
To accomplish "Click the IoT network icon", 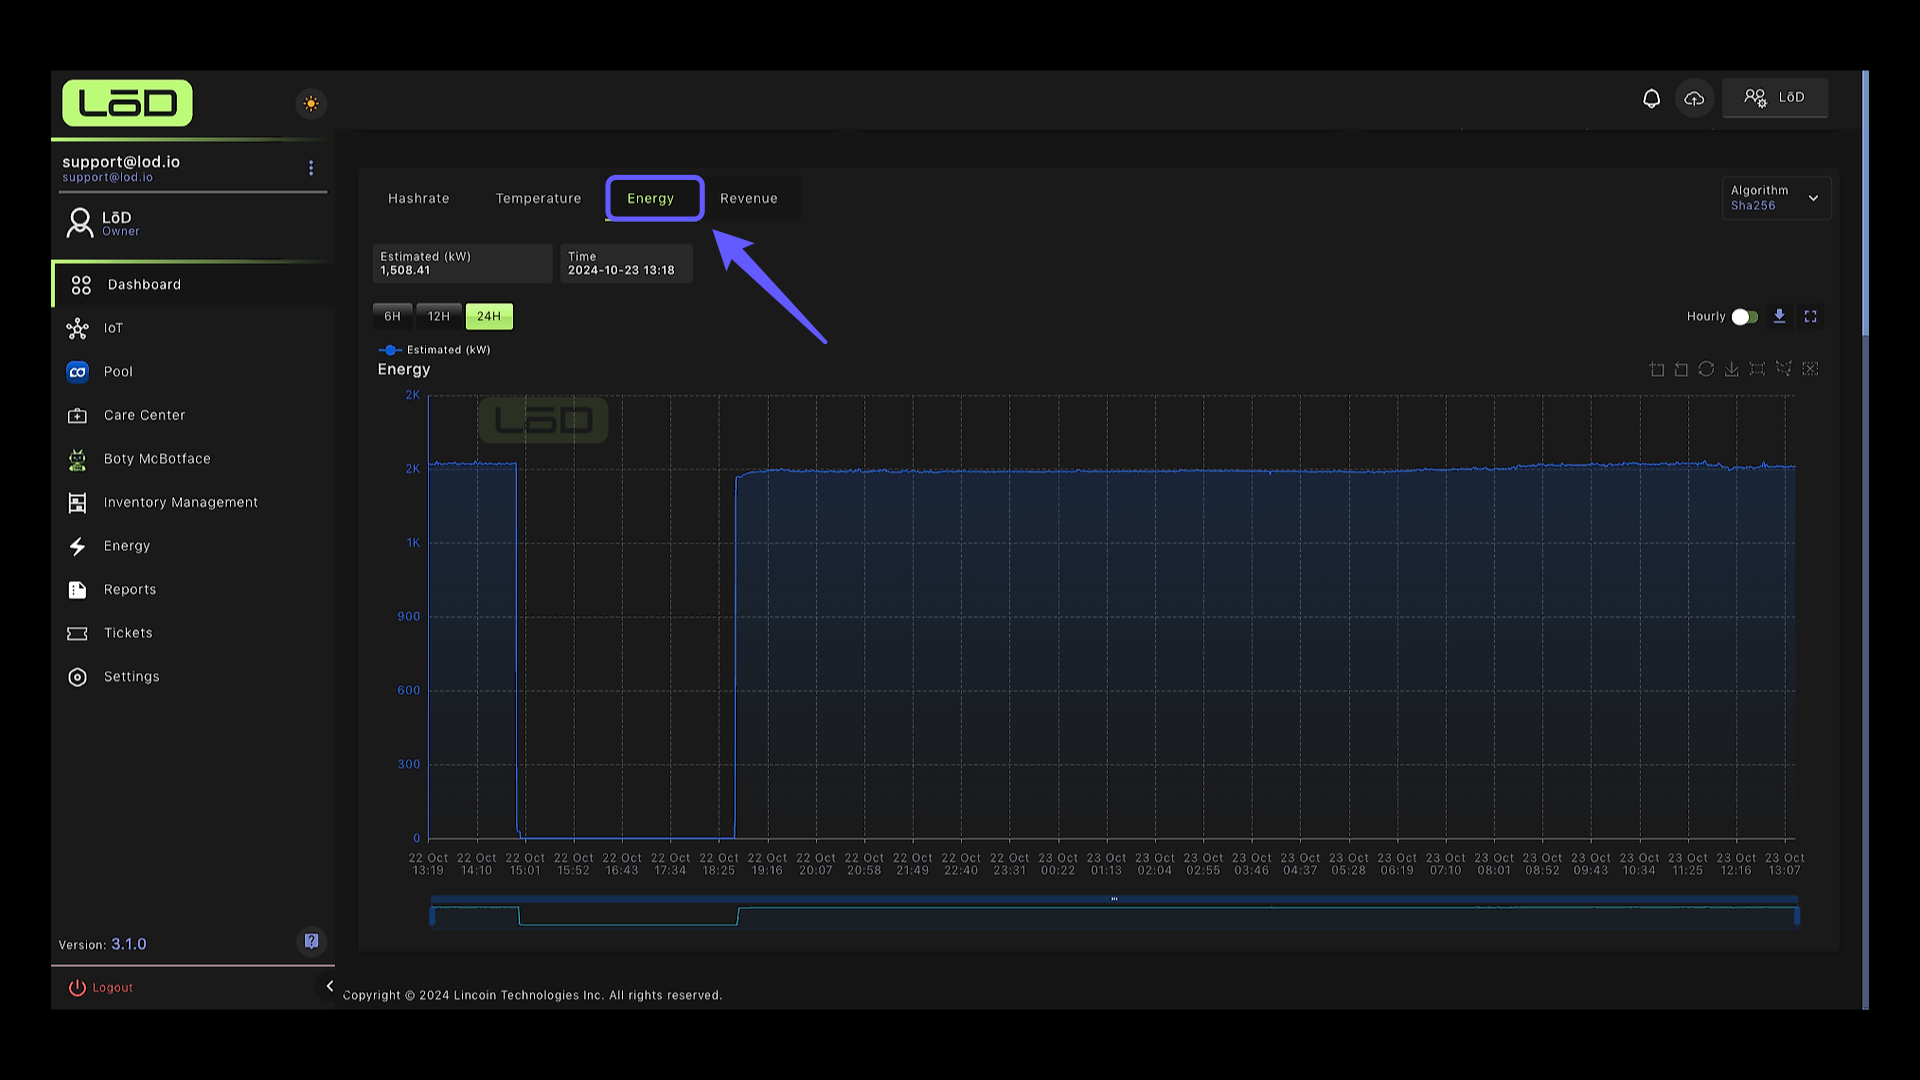I will tap(77, 328).
